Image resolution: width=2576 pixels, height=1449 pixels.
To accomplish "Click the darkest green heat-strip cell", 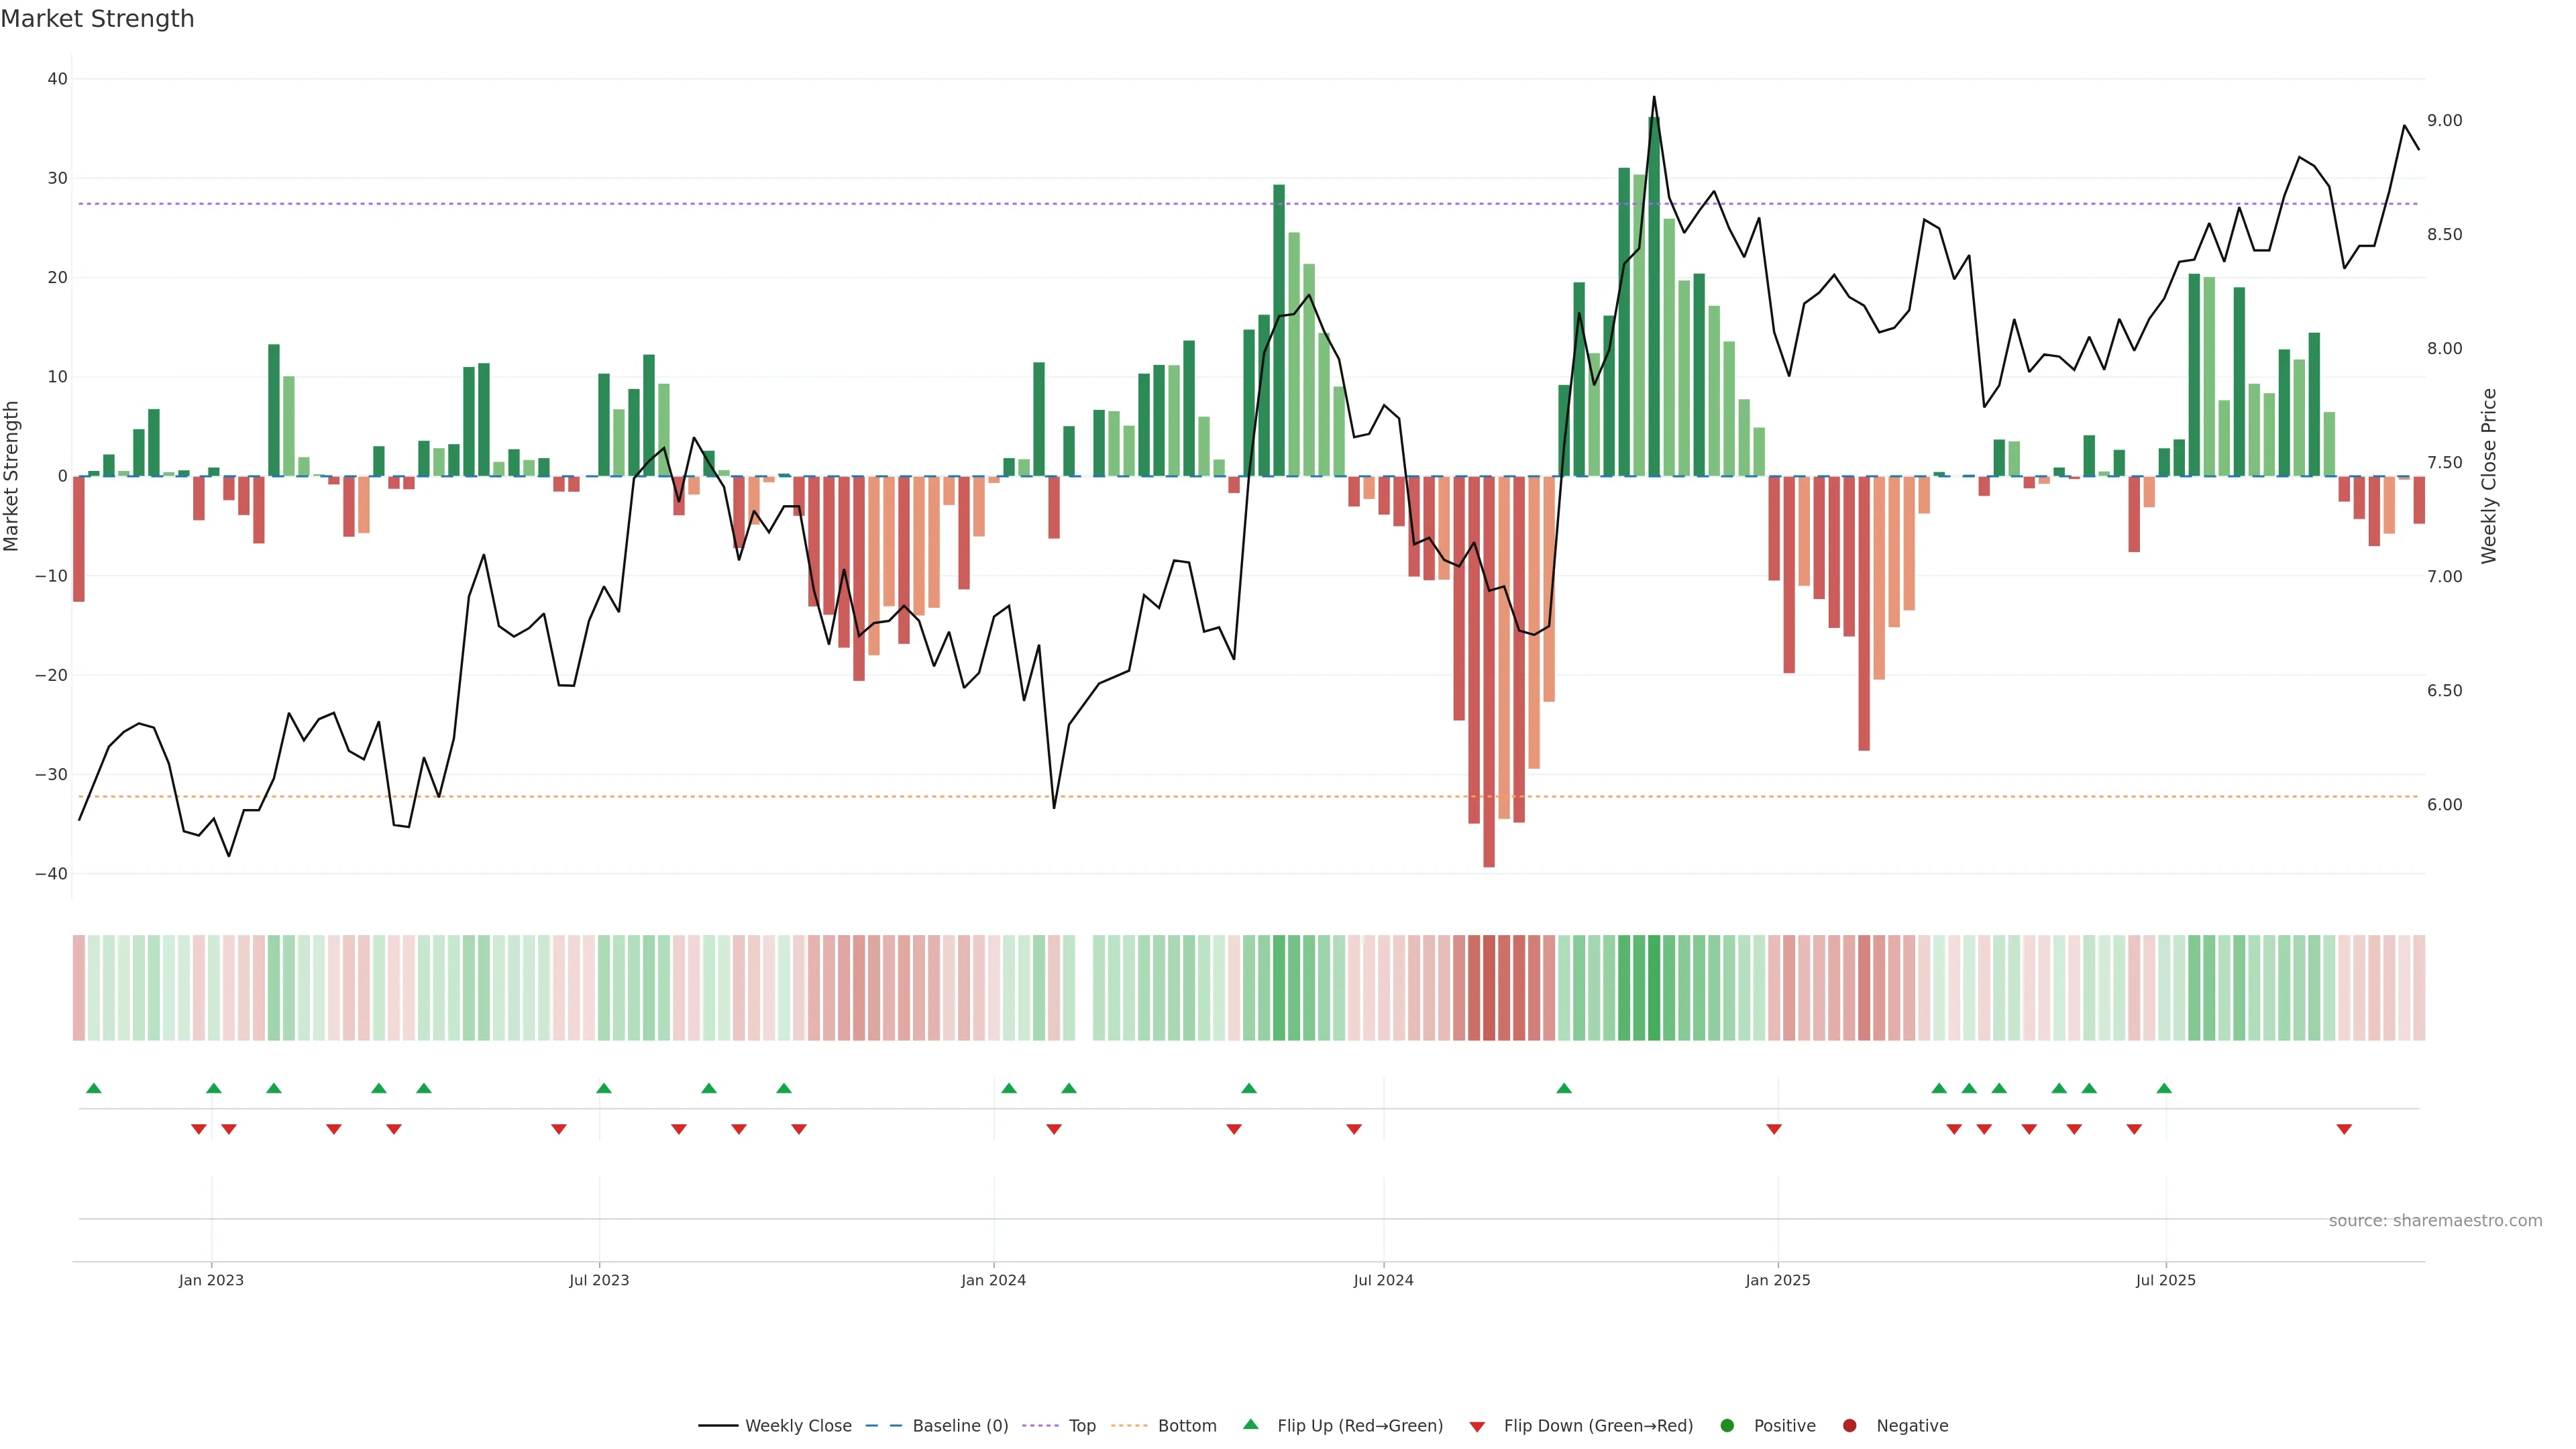I will point(1654,988).
